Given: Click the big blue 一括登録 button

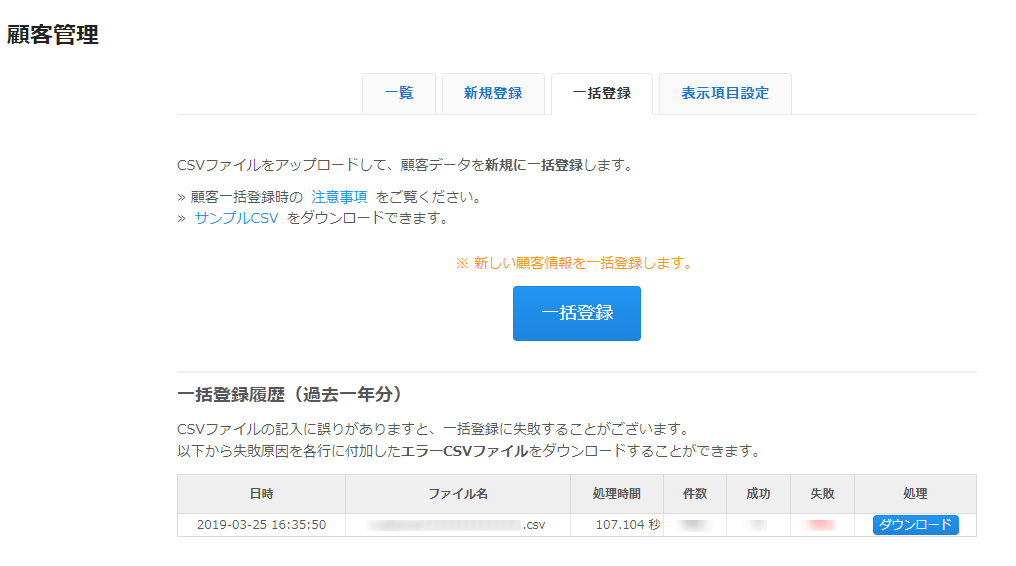Looking at the screenshot, I should (577, 313).
